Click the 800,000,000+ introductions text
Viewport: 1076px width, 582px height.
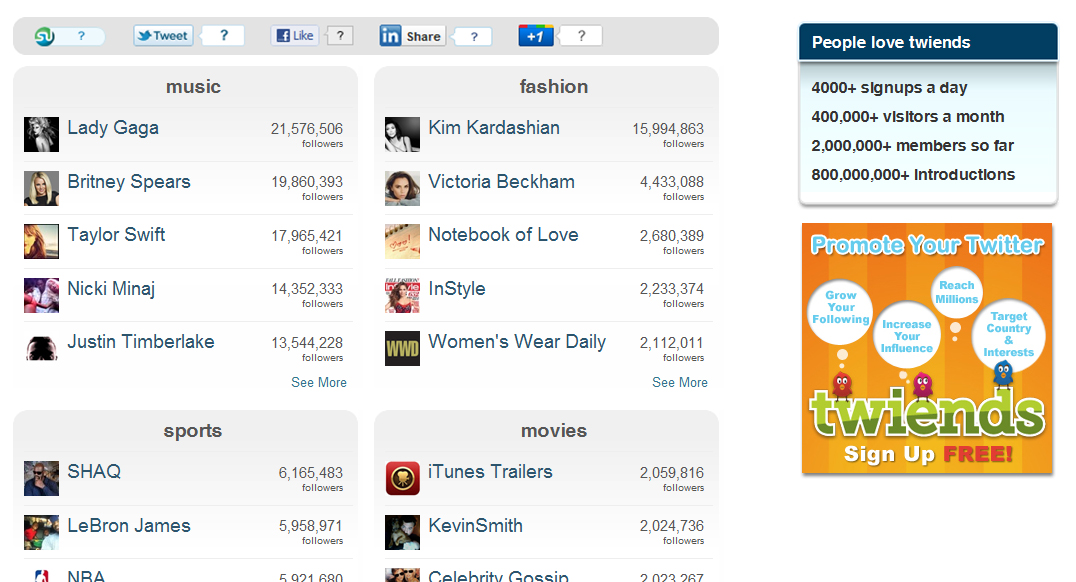click(x=913, y=175)
